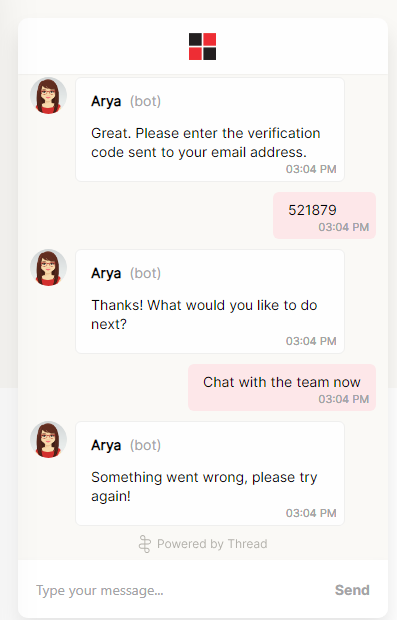
Task: Click timestamp under 'Chat with the team now'
Action: click(x=344, y=399)
